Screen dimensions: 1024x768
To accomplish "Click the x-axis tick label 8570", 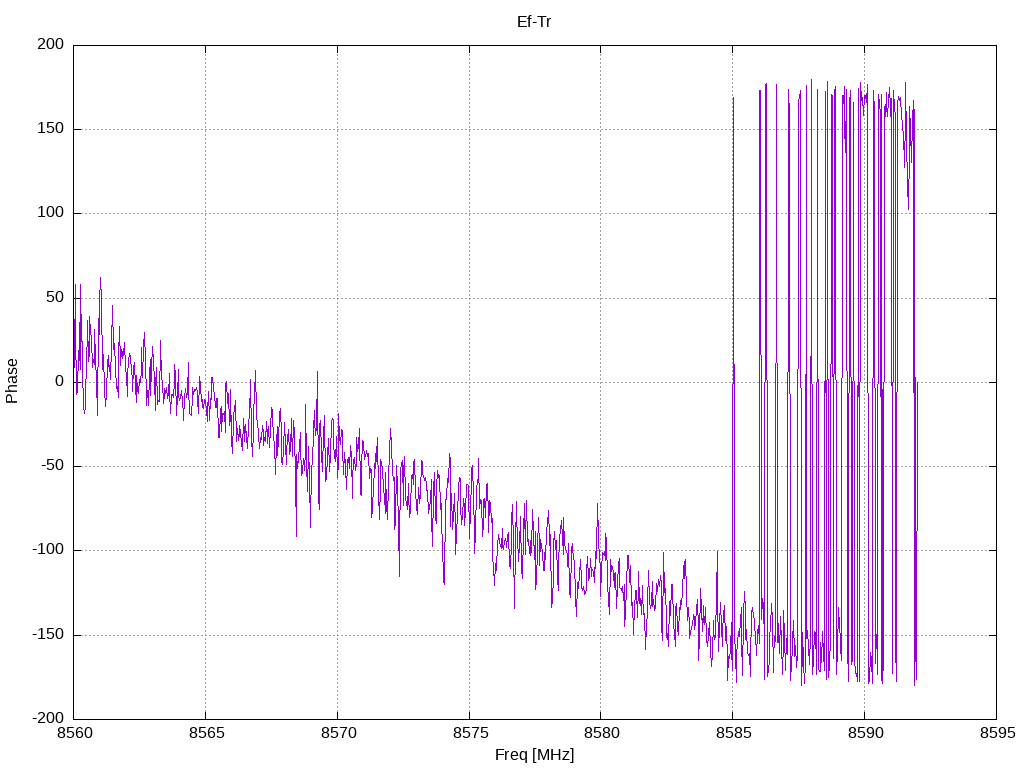I will (x=338, y=733).
